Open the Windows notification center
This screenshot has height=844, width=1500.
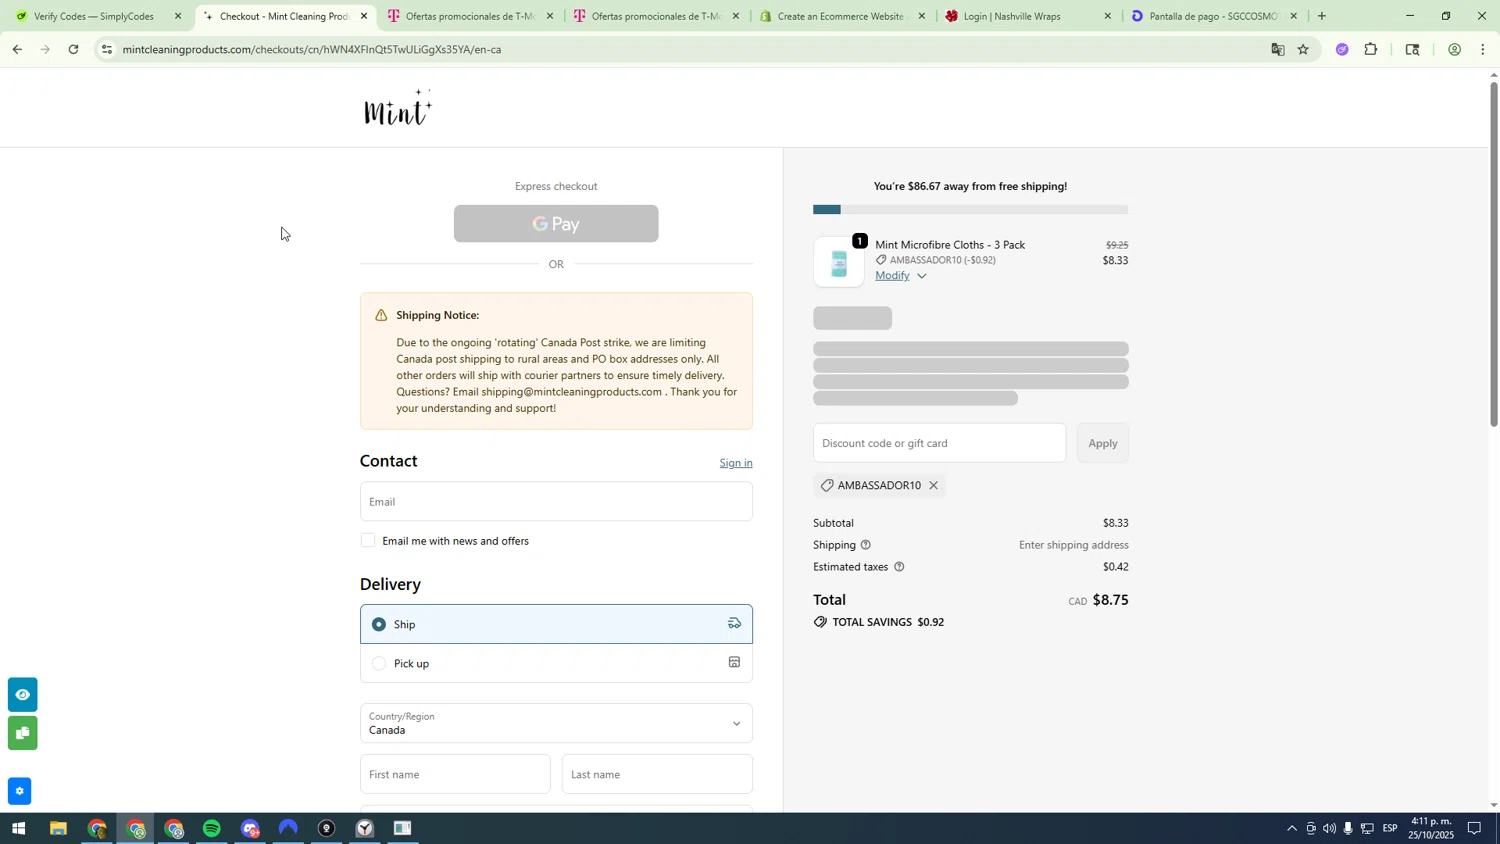(1474, 828)
